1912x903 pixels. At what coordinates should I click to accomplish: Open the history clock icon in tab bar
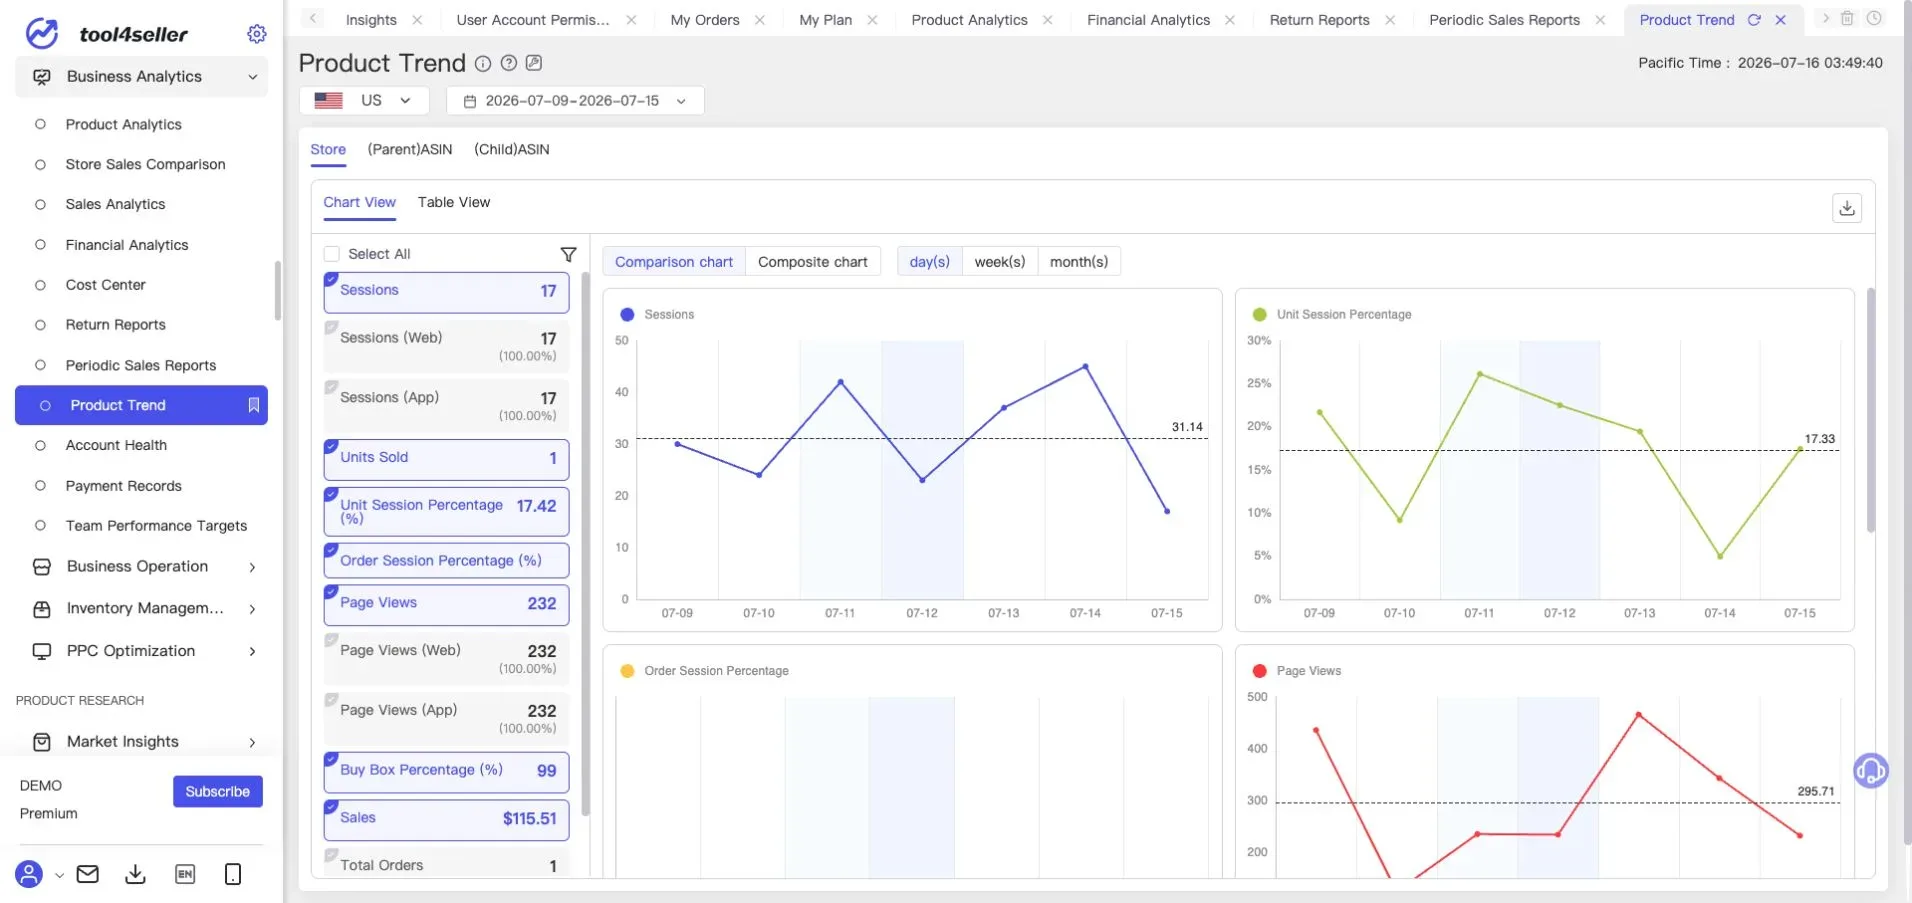[x=1874, y=18]
